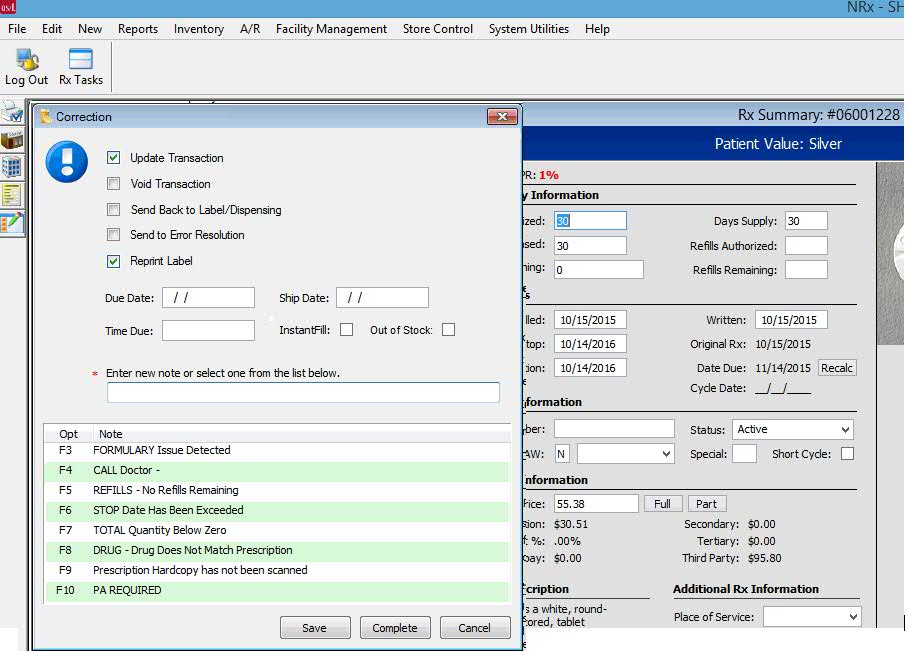Viewport: 909px width, 652px height.
Task: Select note F8 DRUG Does Not Match Prescription
Action: (x=277, y=551)
